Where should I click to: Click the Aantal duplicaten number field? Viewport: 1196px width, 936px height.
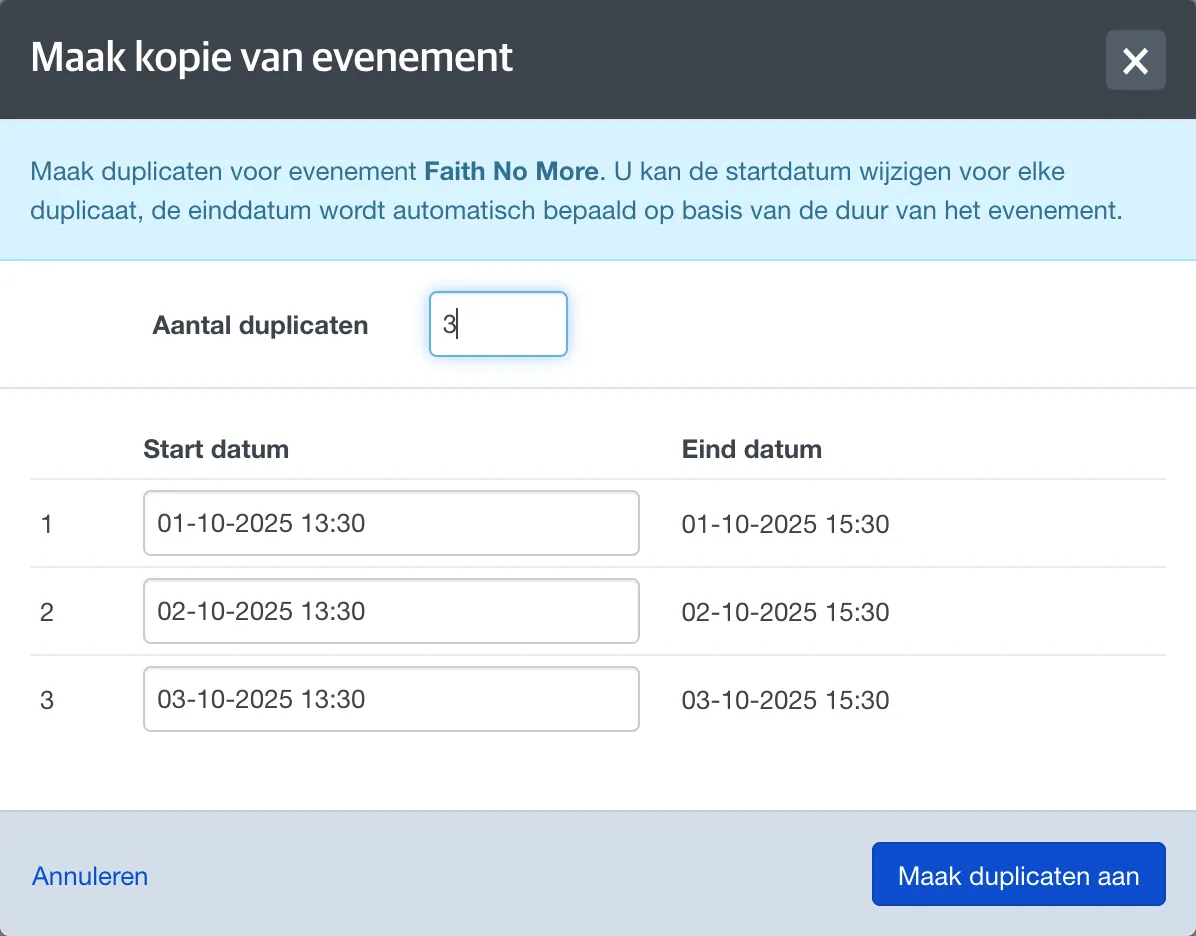coord(498,324)
